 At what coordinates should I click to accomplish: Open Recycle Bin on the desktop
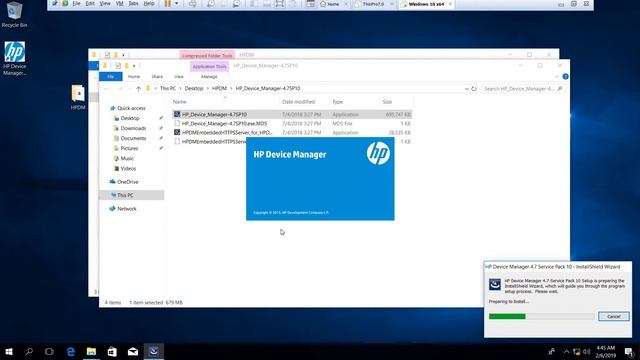14,15
